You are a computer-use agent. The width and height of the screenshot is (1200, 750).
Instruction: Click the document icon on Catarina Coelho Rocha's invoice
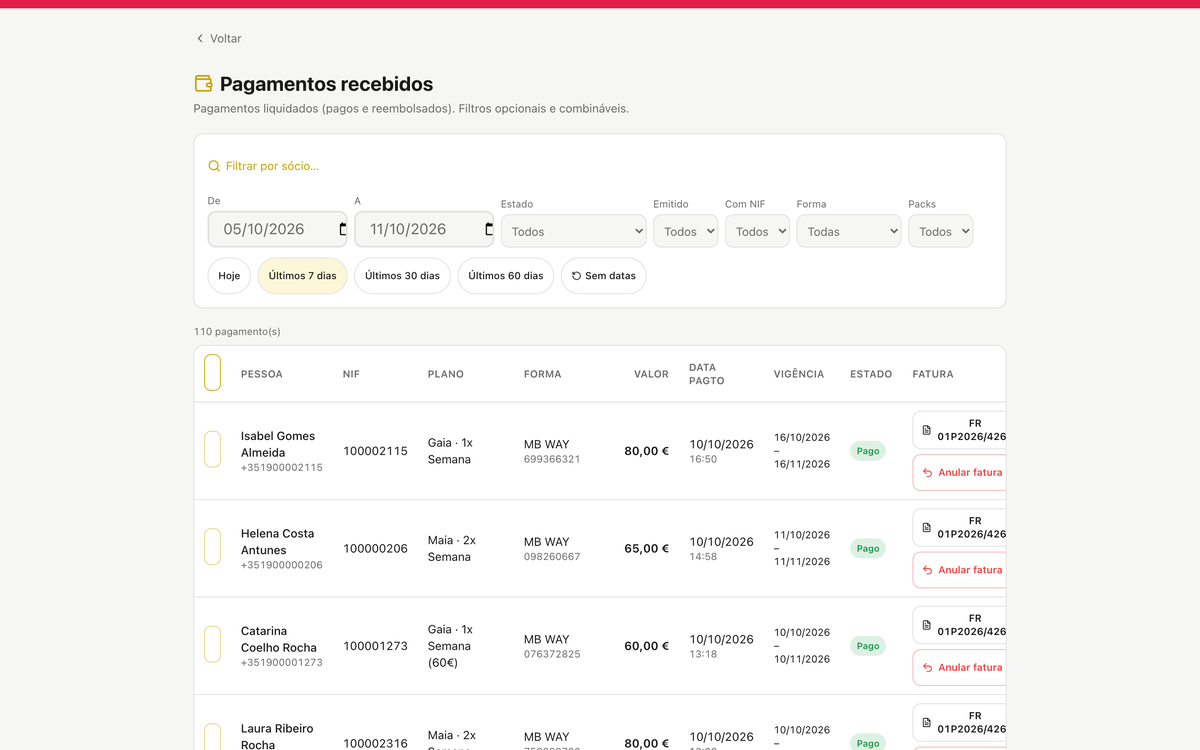click(x=926, y=625)
